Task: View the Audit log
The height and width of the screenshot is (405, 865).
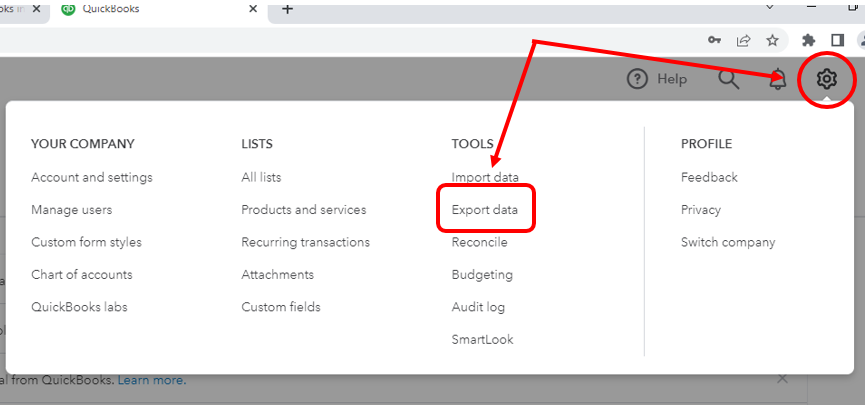Action: tap(478, 307)
